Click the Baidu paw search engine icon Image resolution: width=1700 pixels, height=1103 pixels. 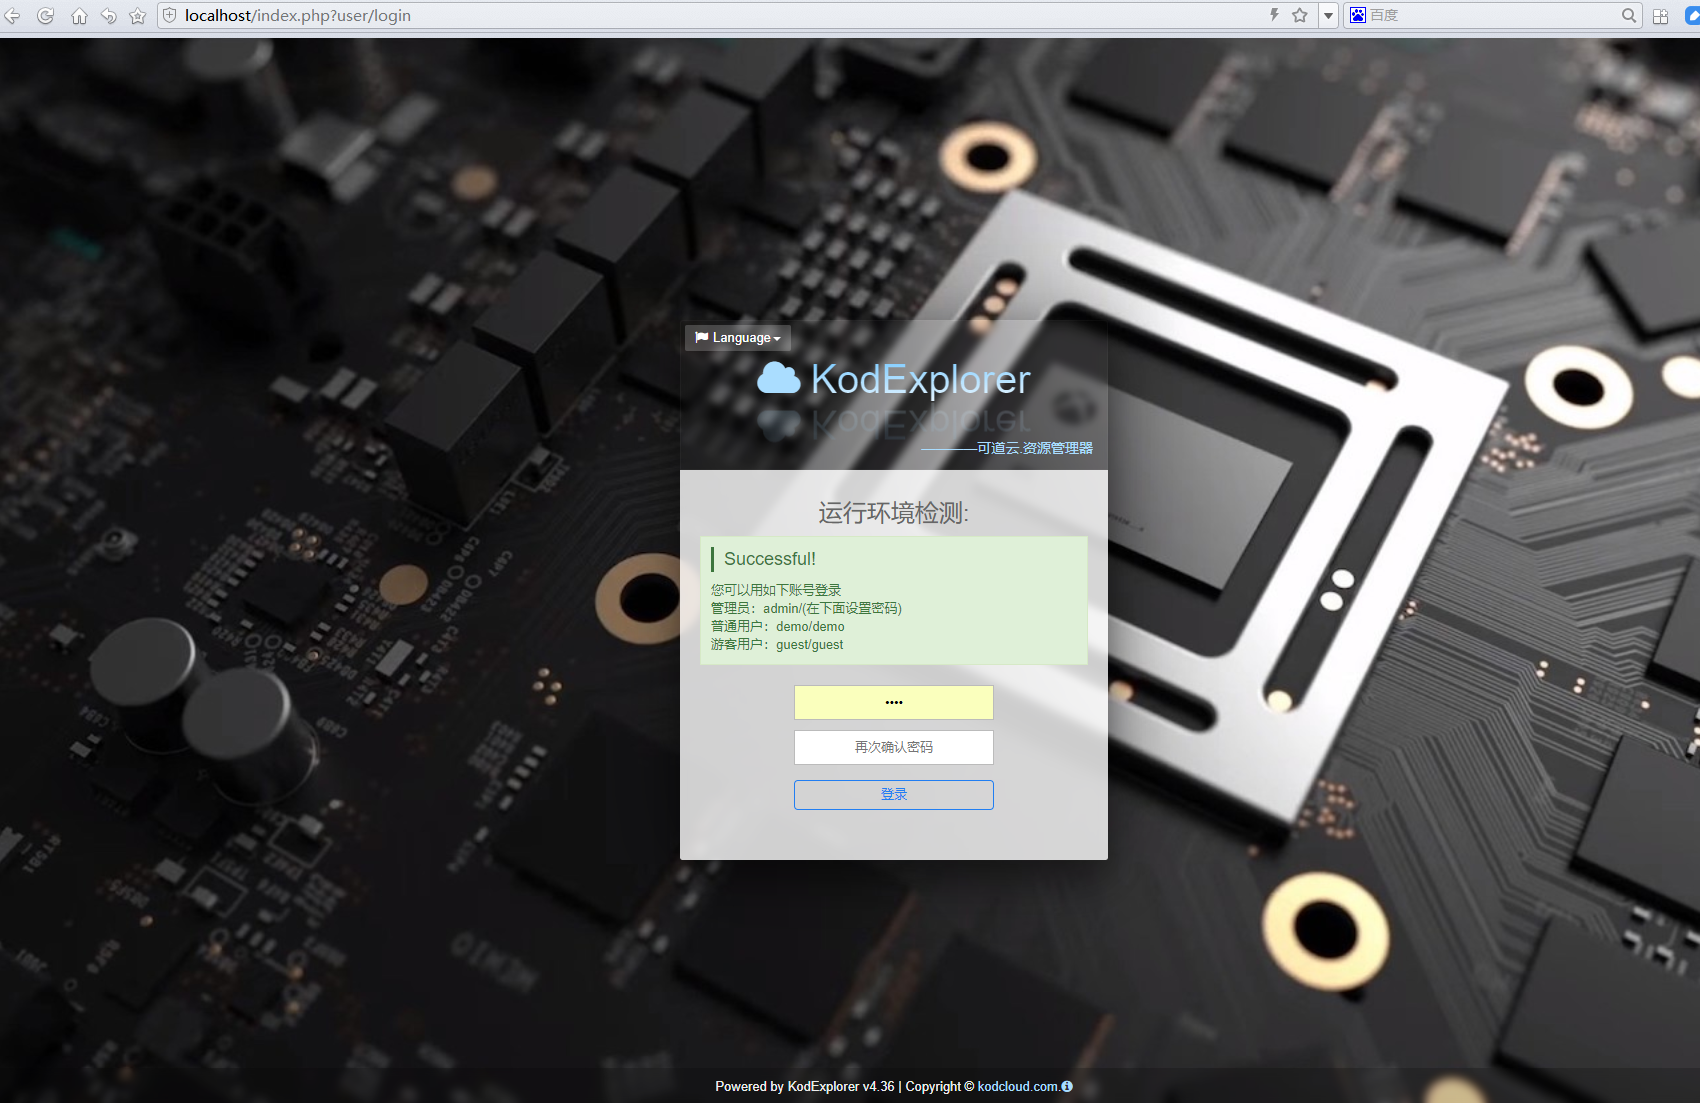pyautogui.click(x=1358, y=15)
